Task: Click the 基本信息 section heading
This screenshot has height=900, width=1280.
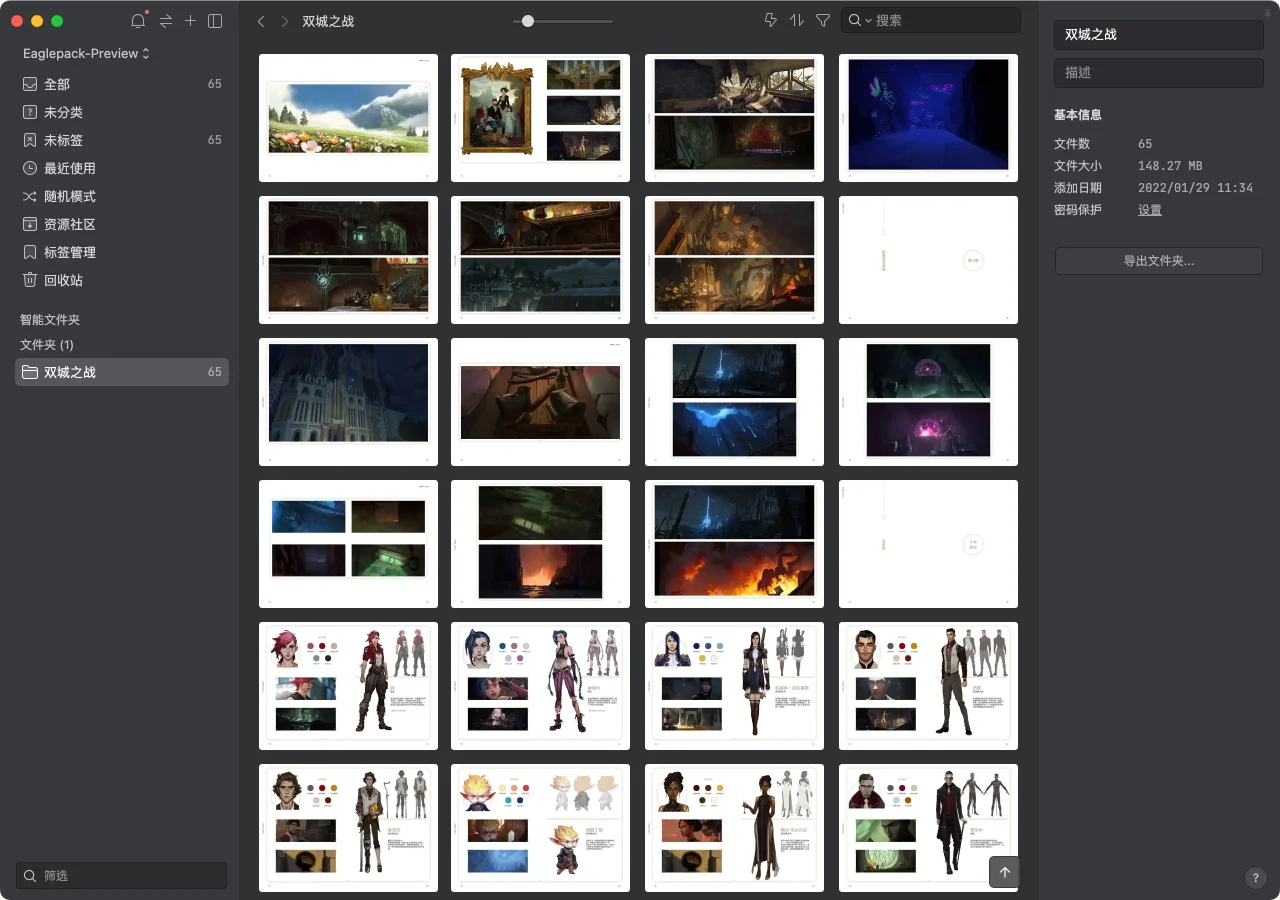Action: tap(1078, 115)
